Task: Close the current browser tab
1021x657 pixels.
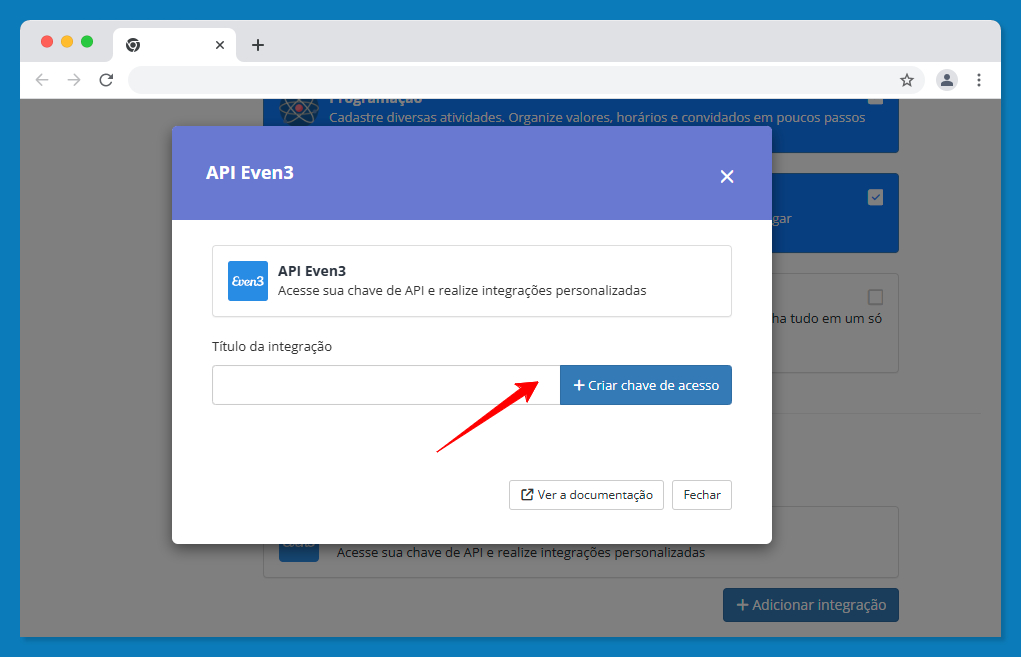Action: pyautogui.click(x=220, y=45)
